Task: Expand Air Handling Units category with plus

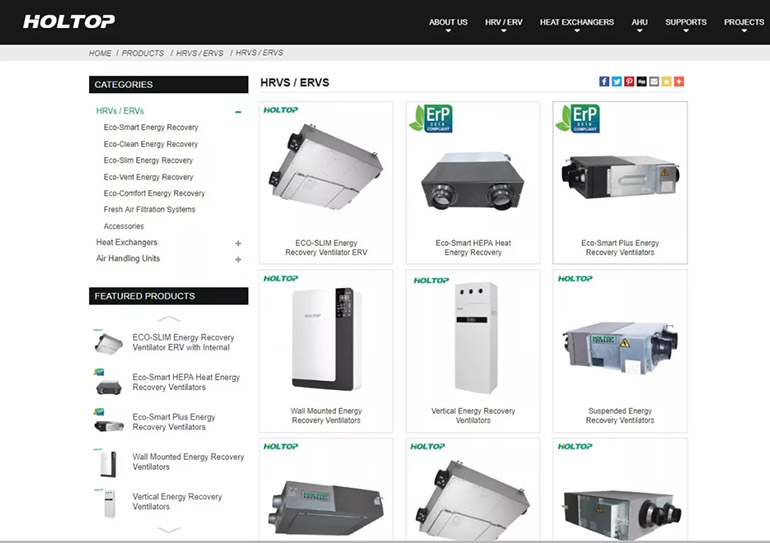Action: click(238, 259)
